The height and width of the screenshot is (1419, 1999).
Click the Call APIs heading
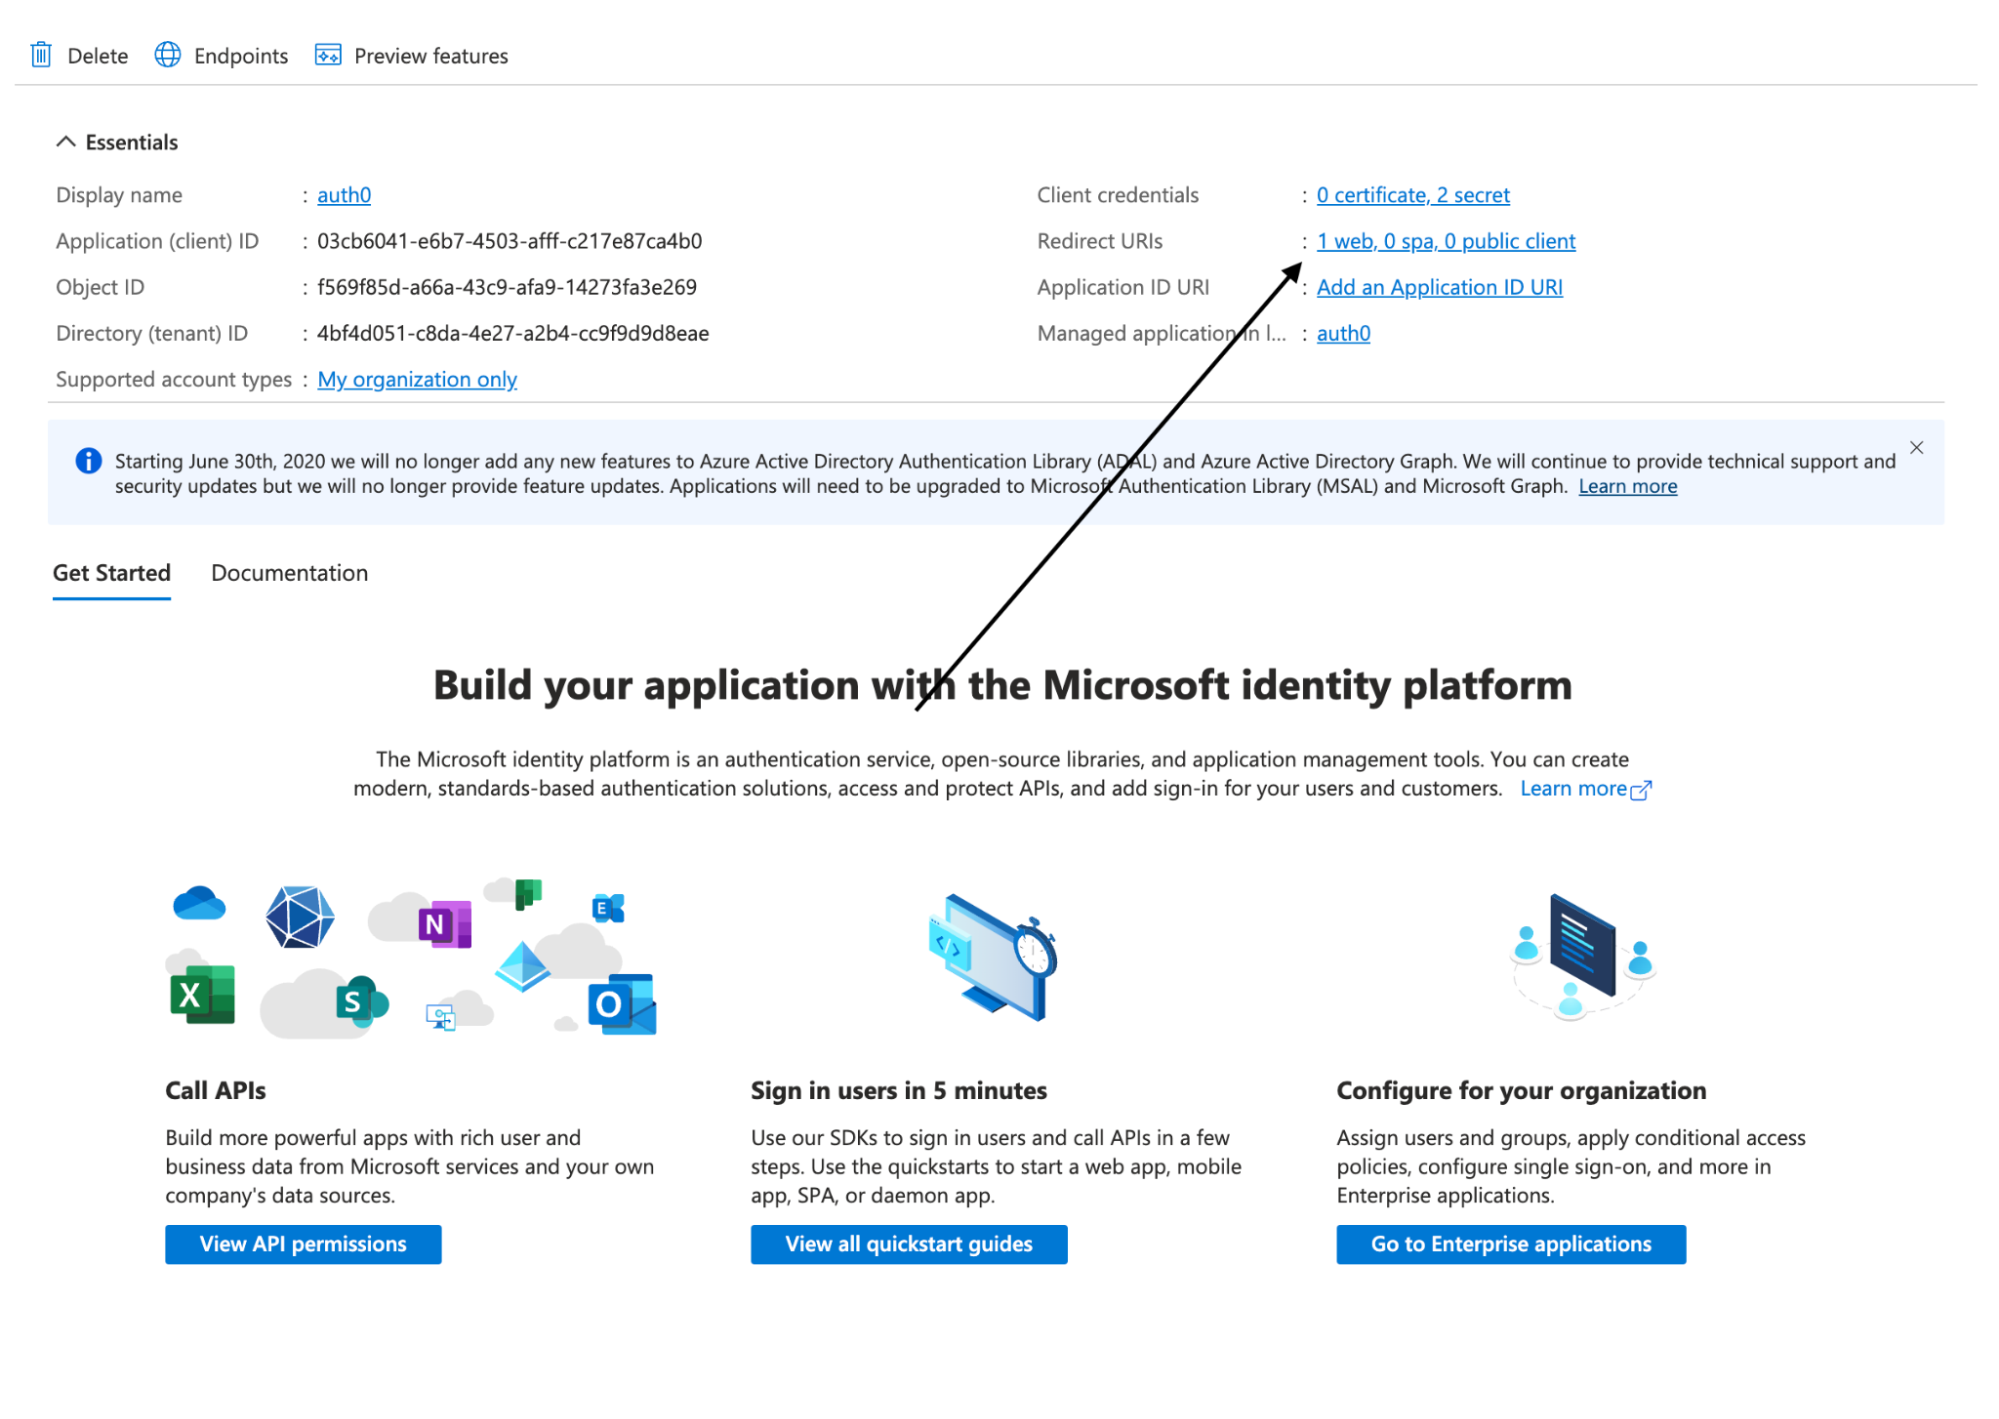216,1091
